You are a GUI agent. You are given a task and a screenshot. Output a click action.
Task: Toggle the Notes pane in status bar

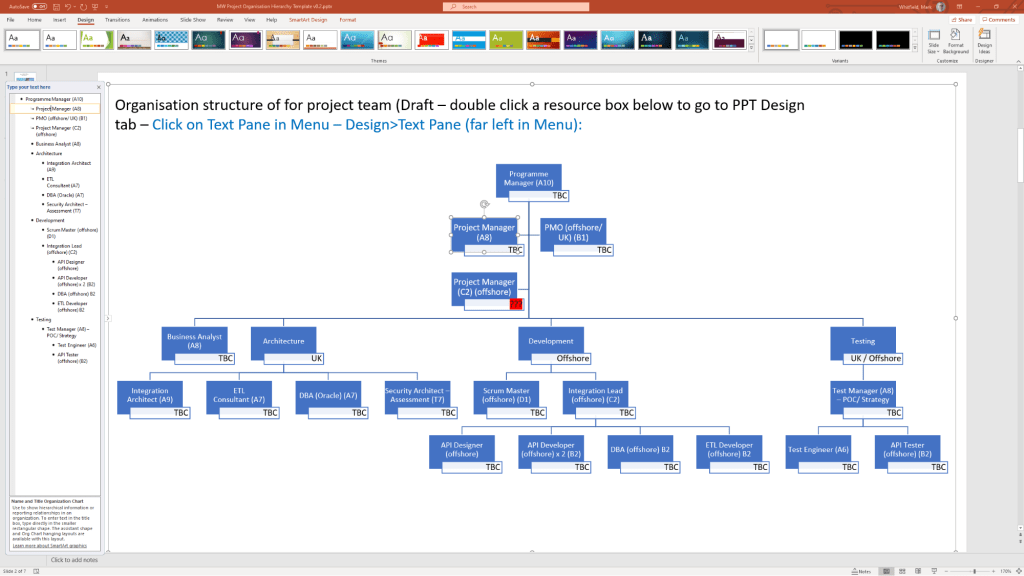tap(863, 570)
